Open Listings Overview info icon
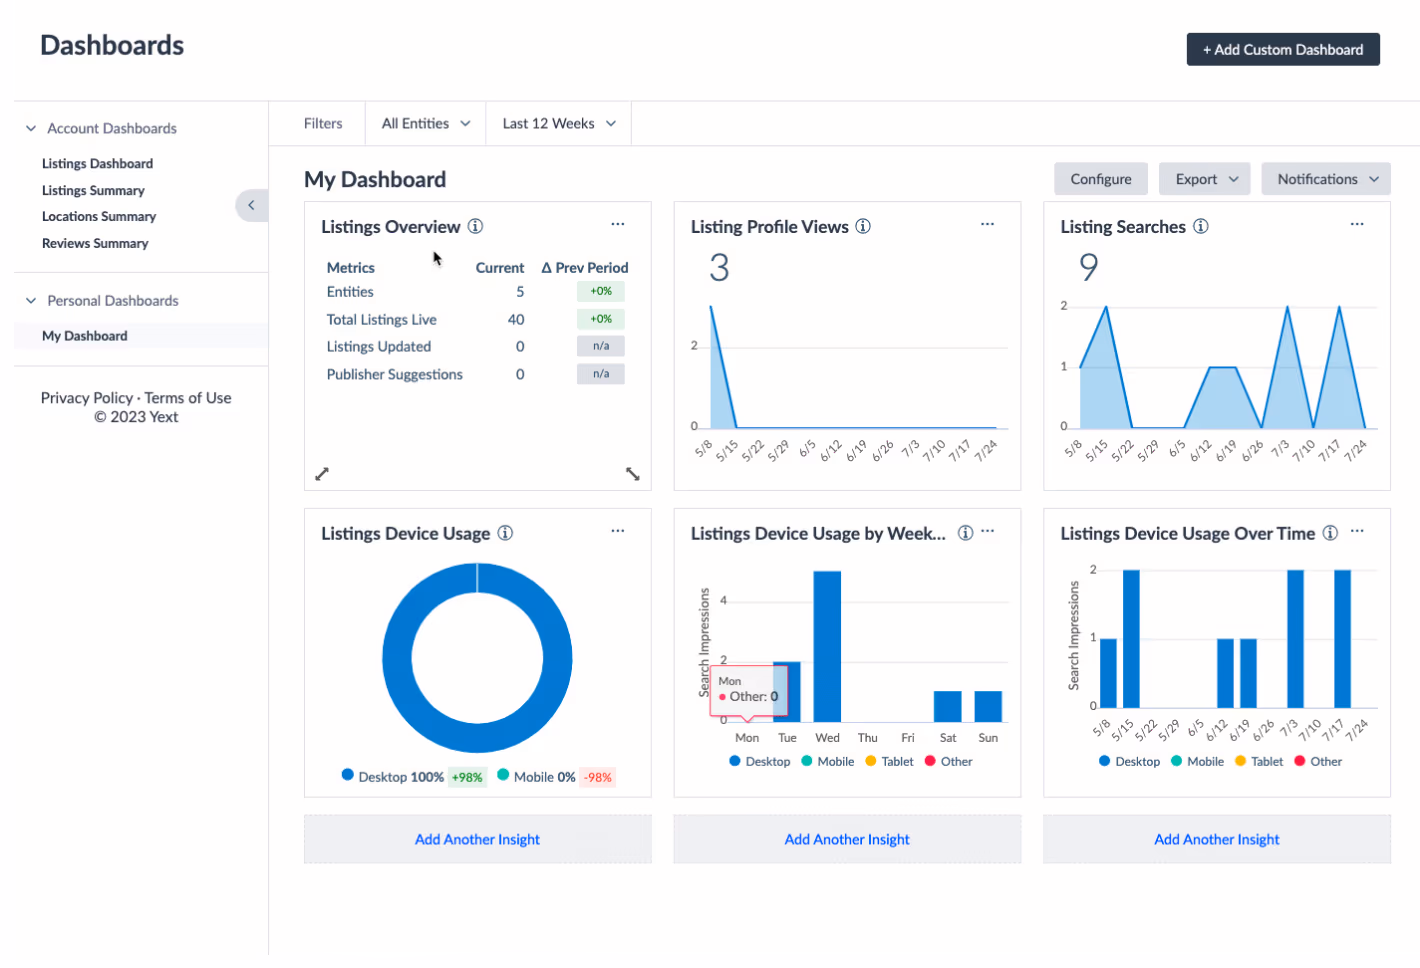This screenshot has height=968, width=1420. pos(476,226)
